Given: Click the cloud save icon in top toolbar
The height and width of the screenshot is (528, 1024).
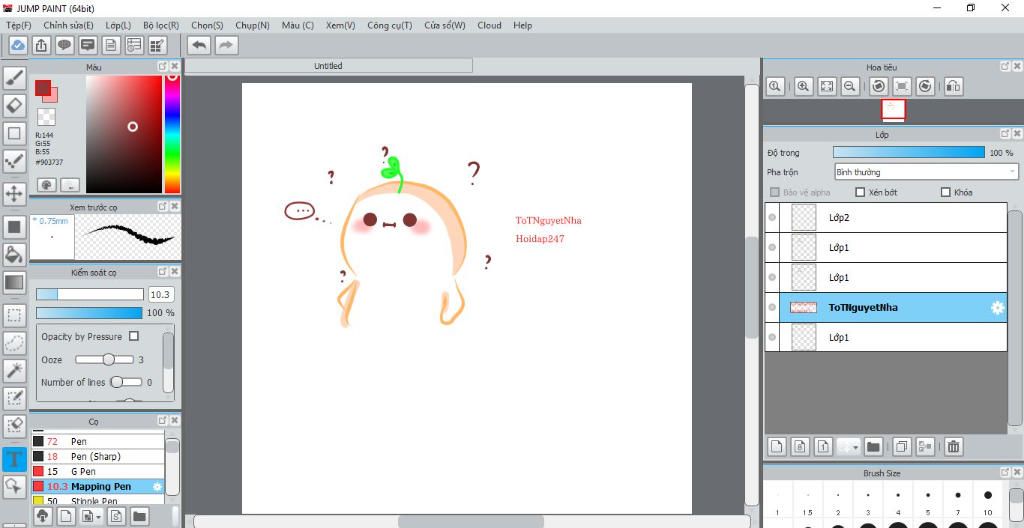Looking at the screenshot, I should [x=18, y=45].
